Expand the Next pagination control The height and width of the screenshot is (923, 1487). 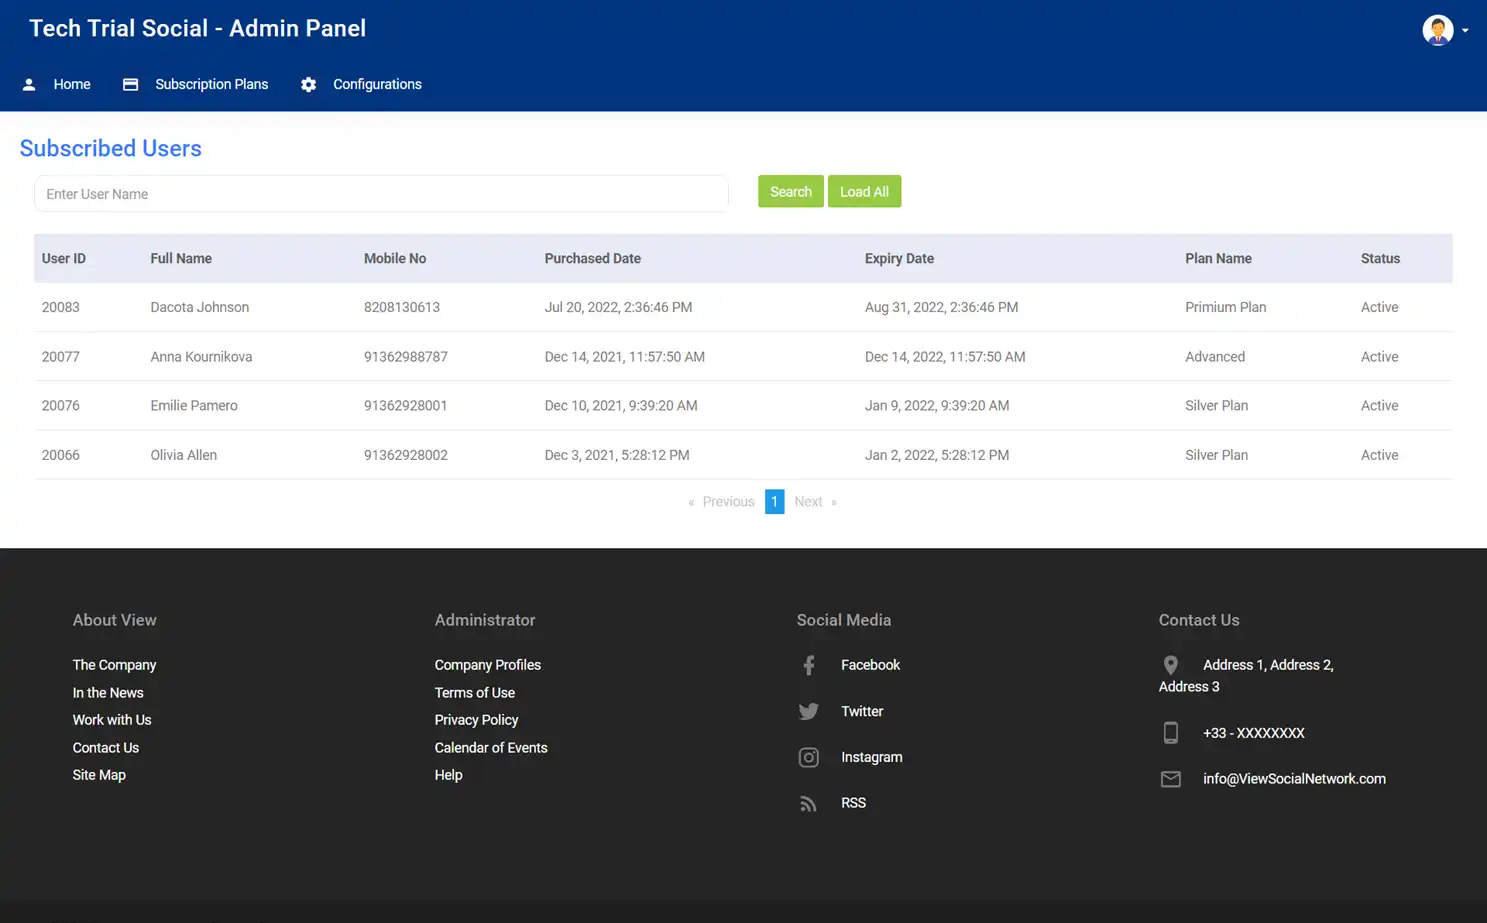click(x=808, y=501)
